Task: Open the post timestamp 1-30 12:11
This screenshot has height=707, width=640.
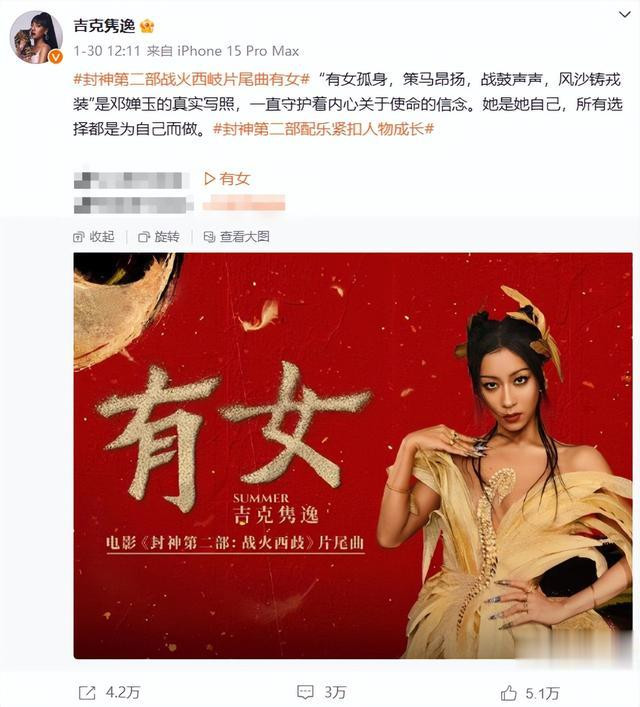Action: coord(107,51)
